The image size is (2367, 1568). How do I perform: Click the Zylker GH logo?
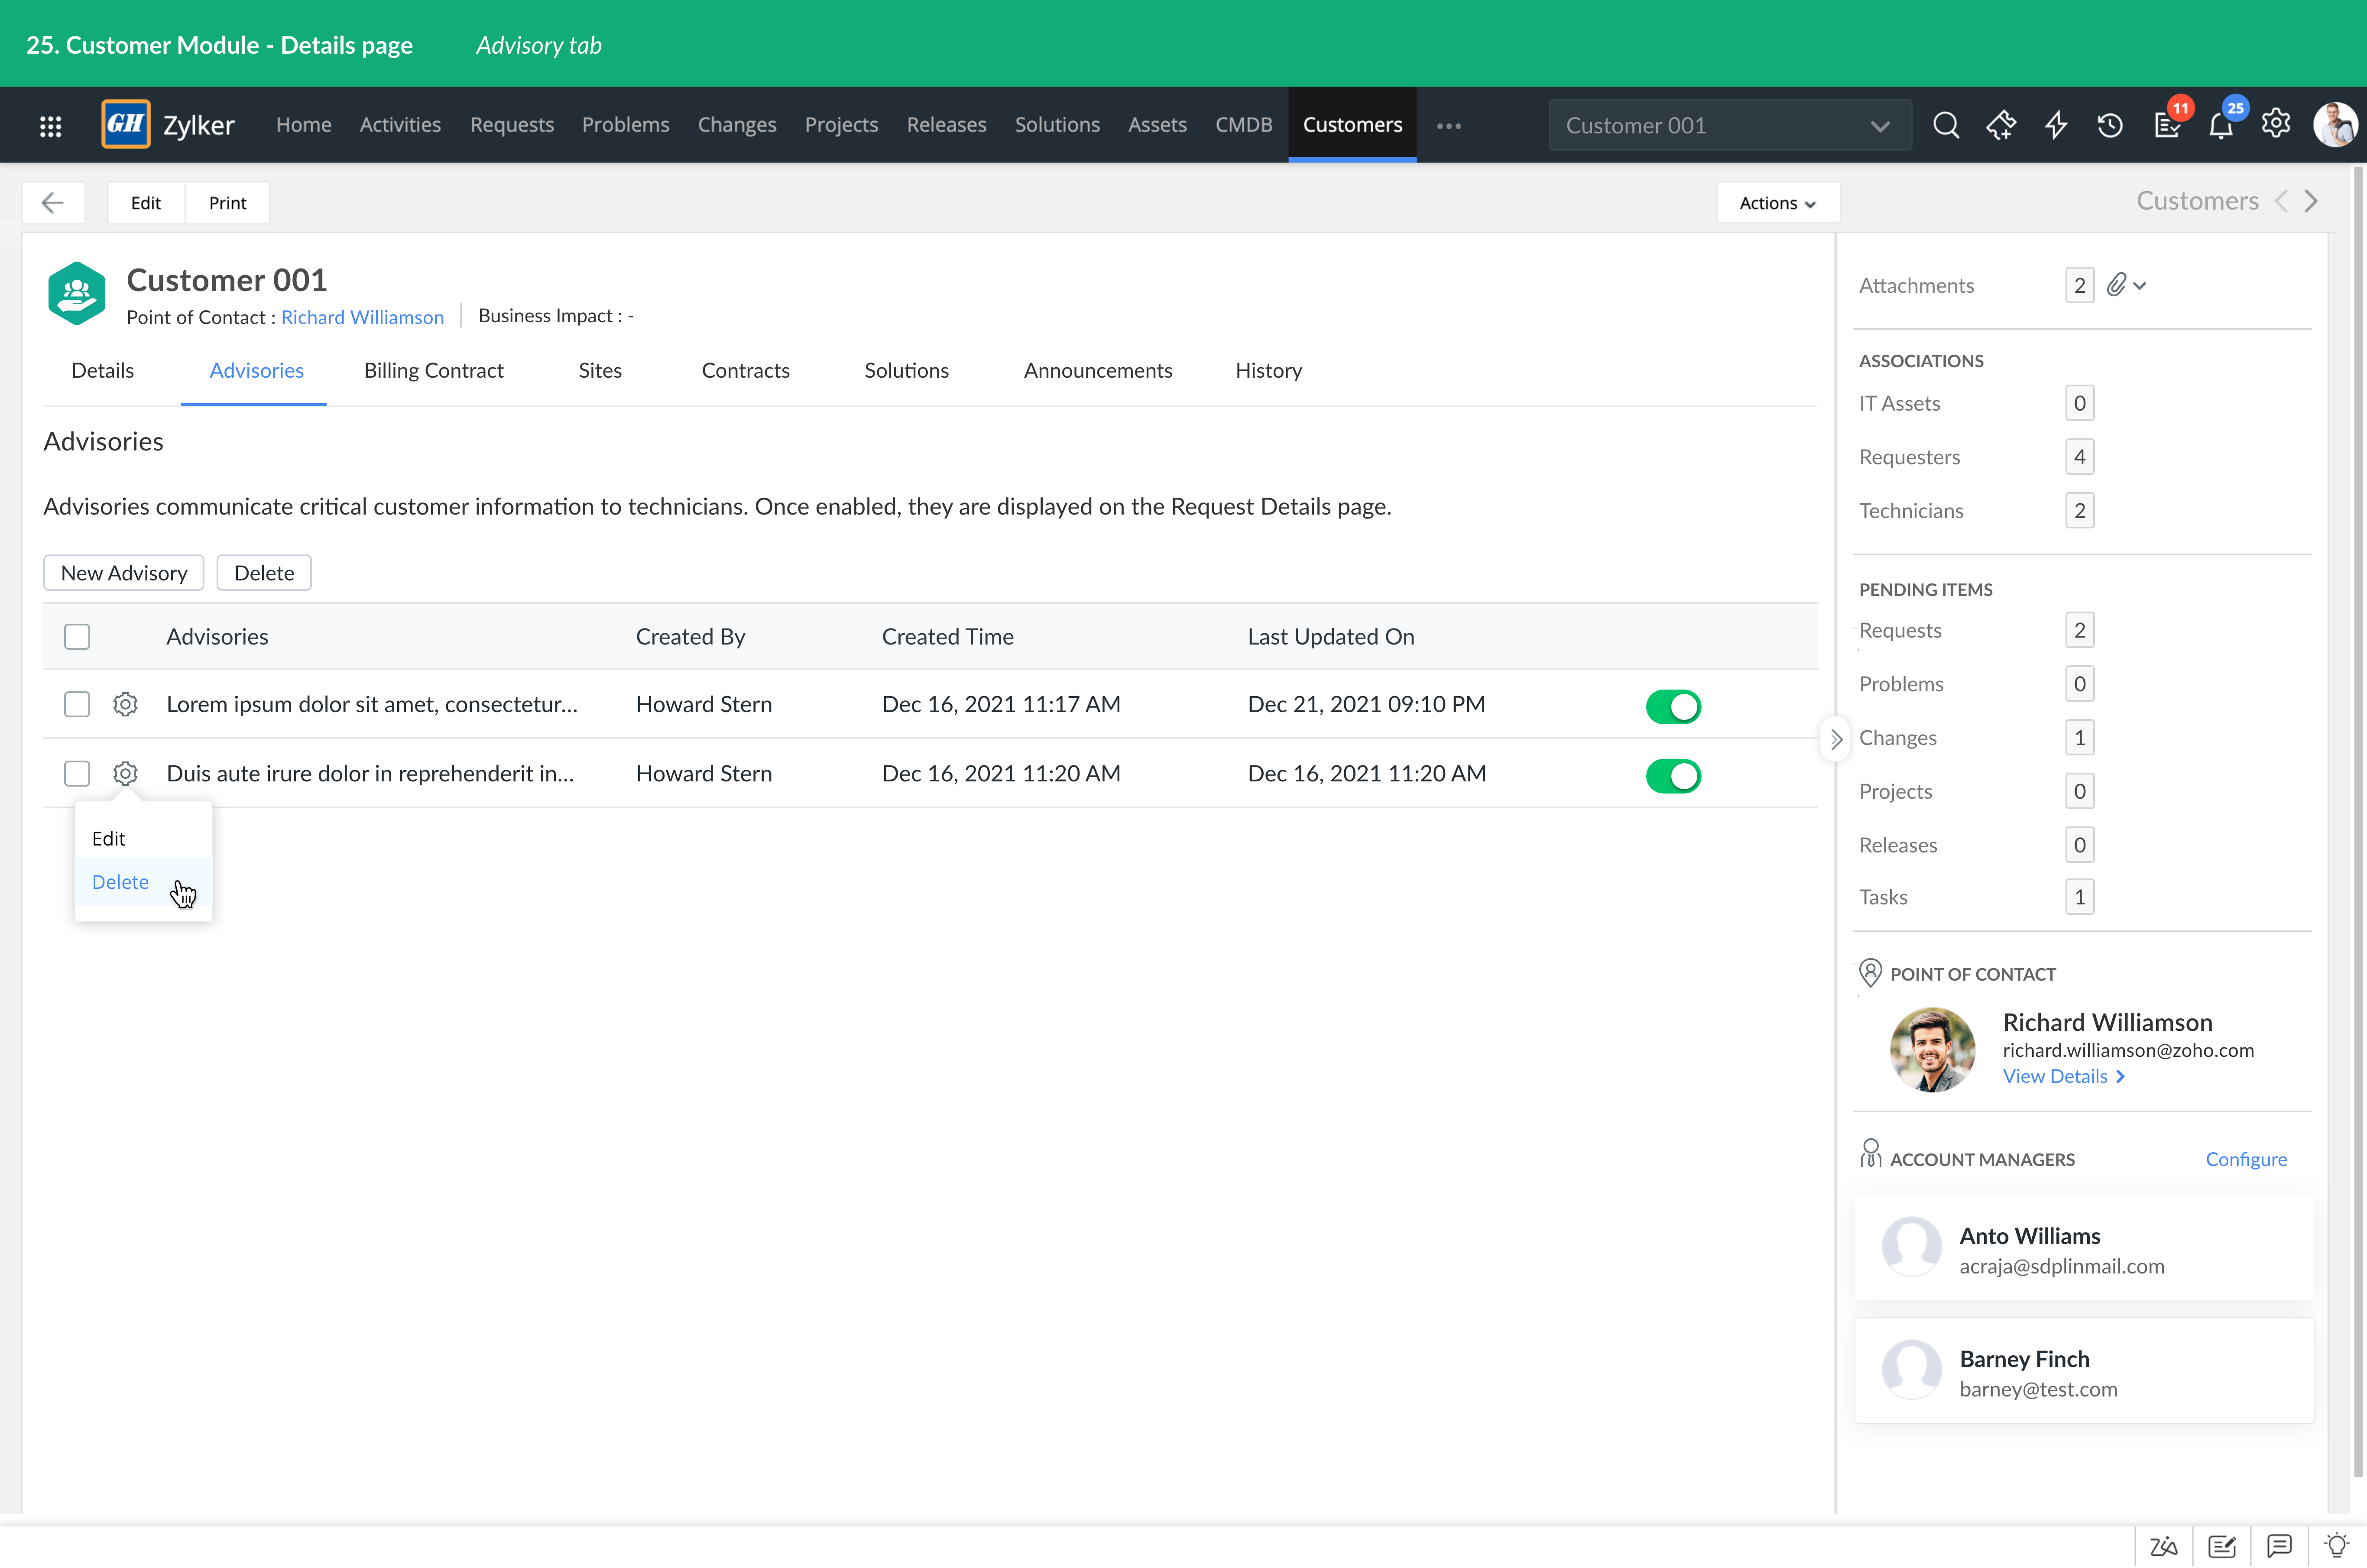(126, 124)
